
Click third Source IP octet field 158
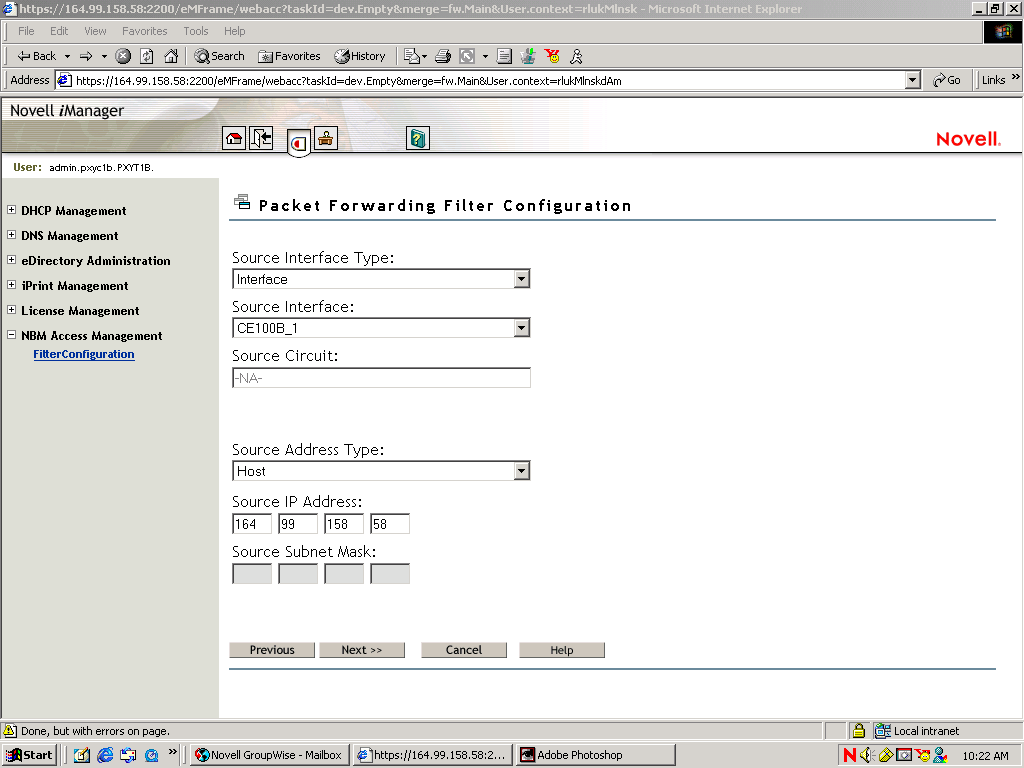coord(344,524)
